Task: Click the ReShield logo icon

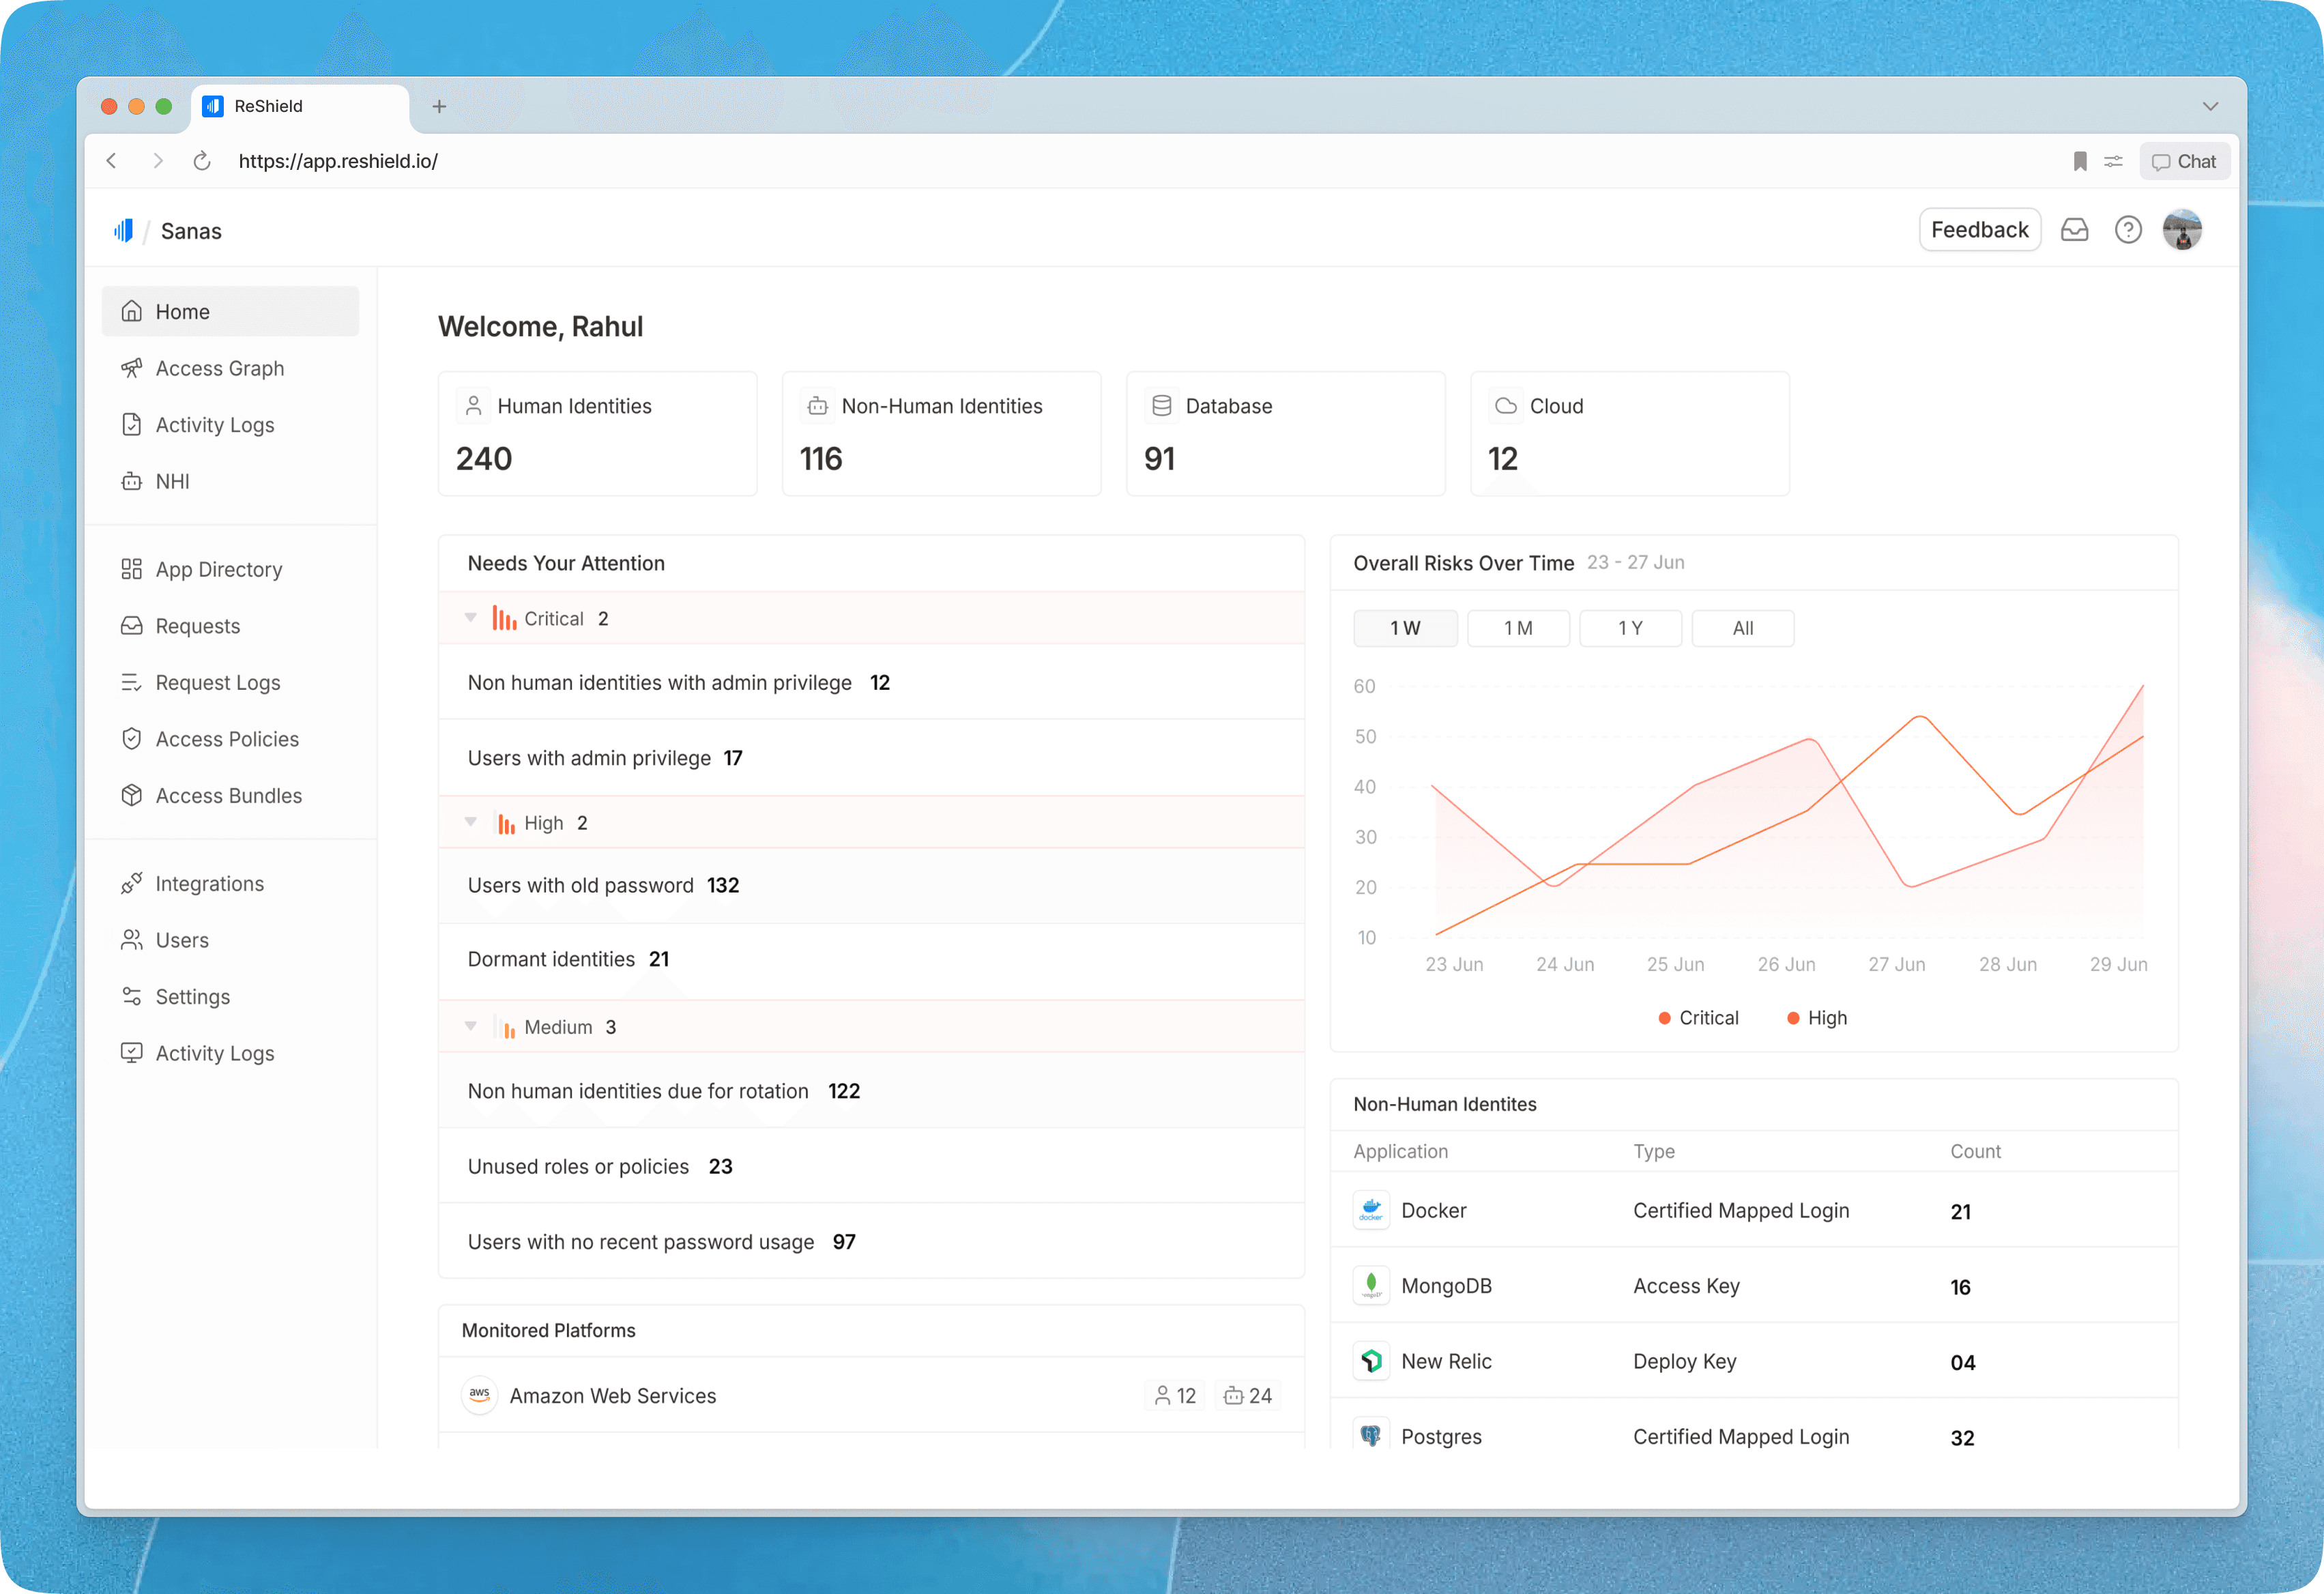Action: 123,231
